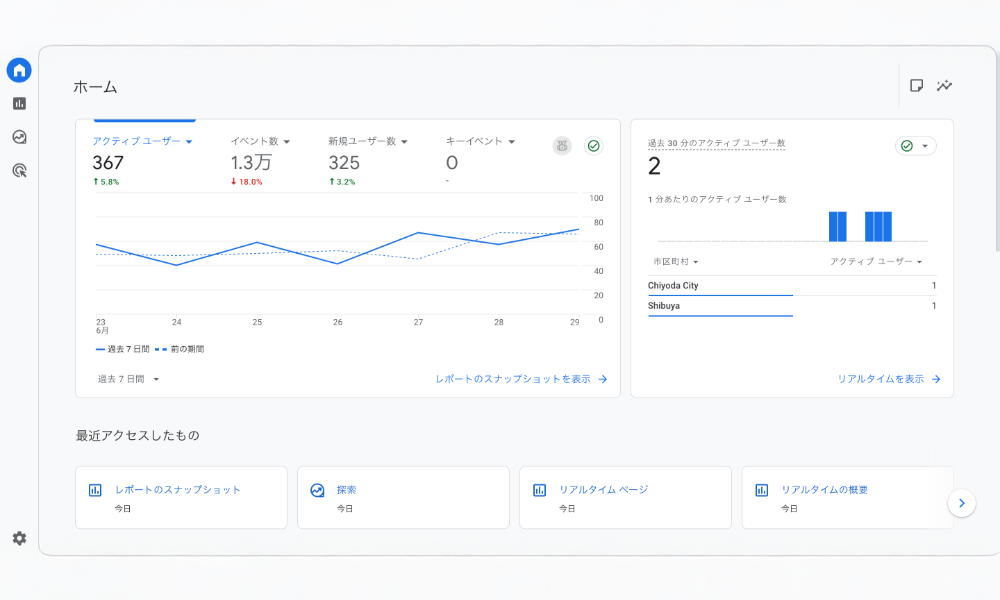Open the Reports icon in the sidebar
This screenshot has width=1000, height=600.
click(x=18, y=102)
